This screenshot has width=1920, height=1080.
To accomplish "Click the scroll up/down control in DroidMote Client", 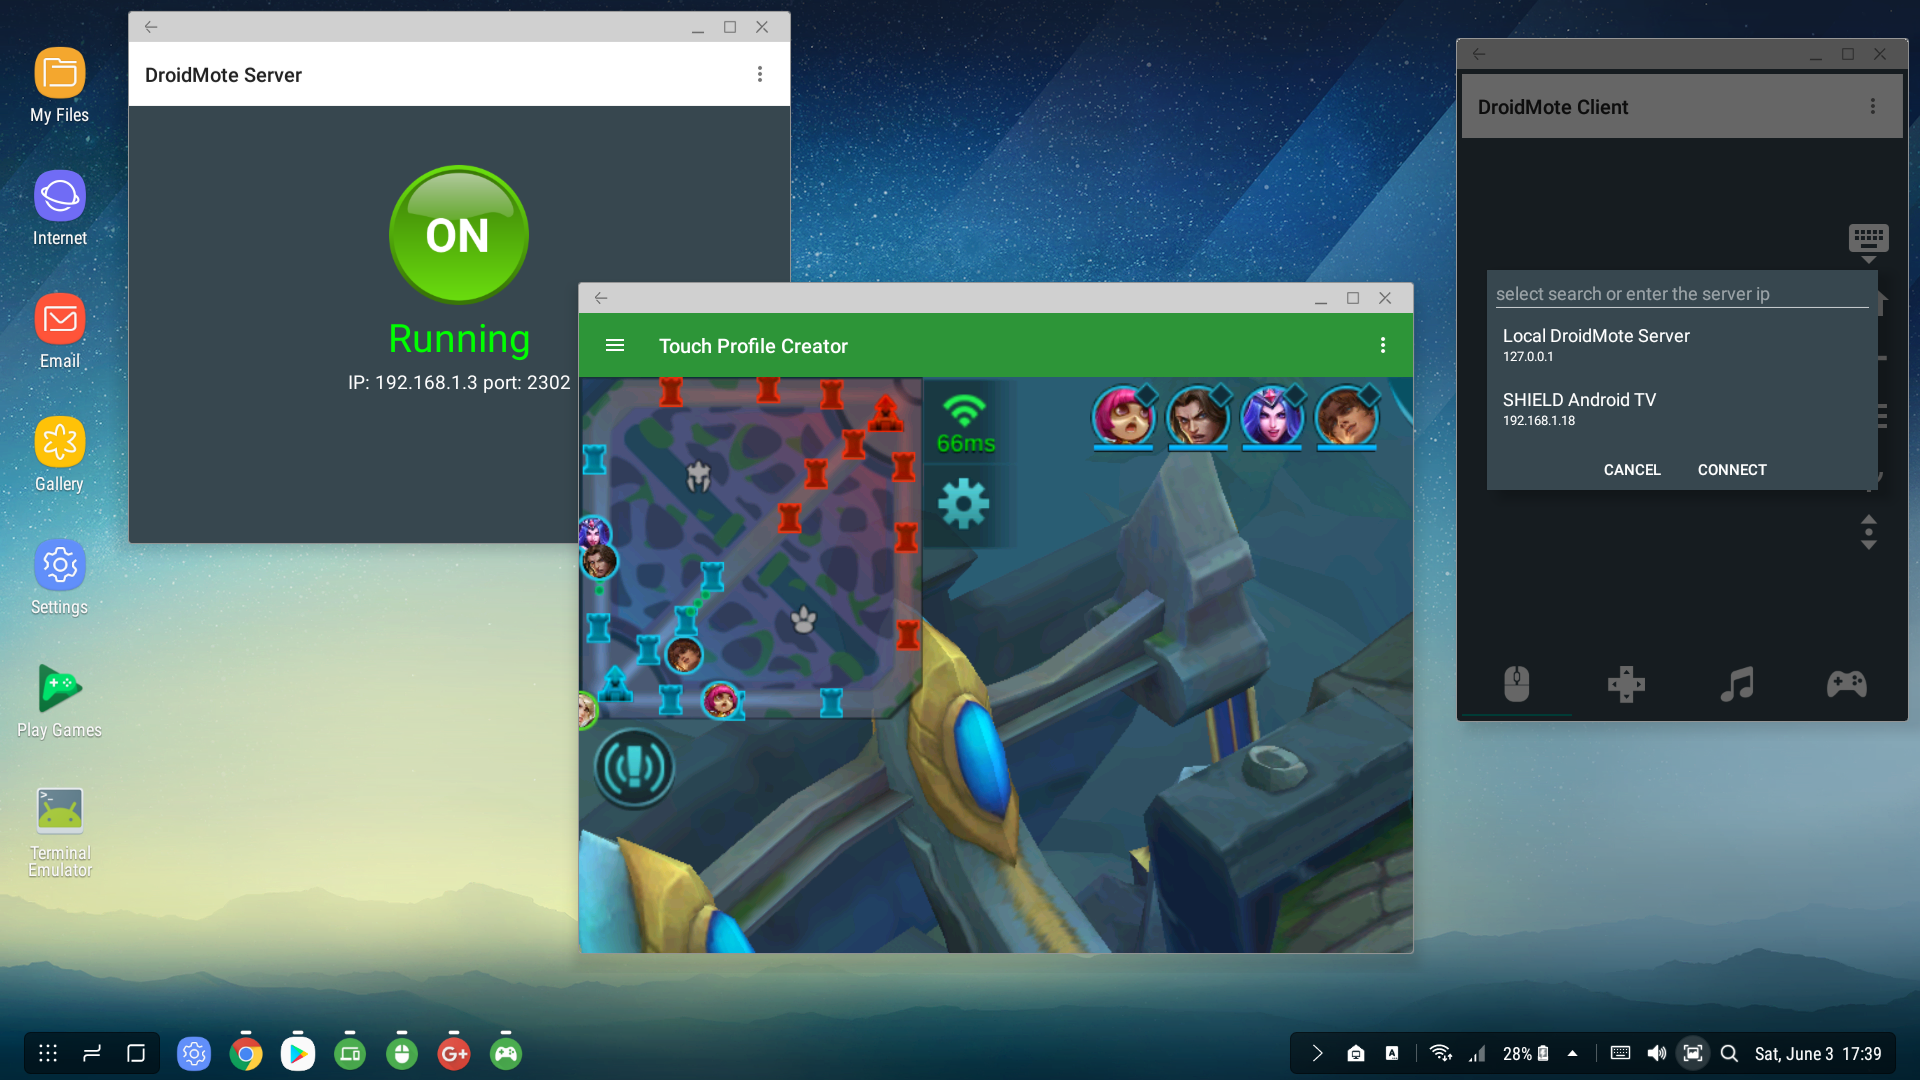I will [x=1868, y=532].
